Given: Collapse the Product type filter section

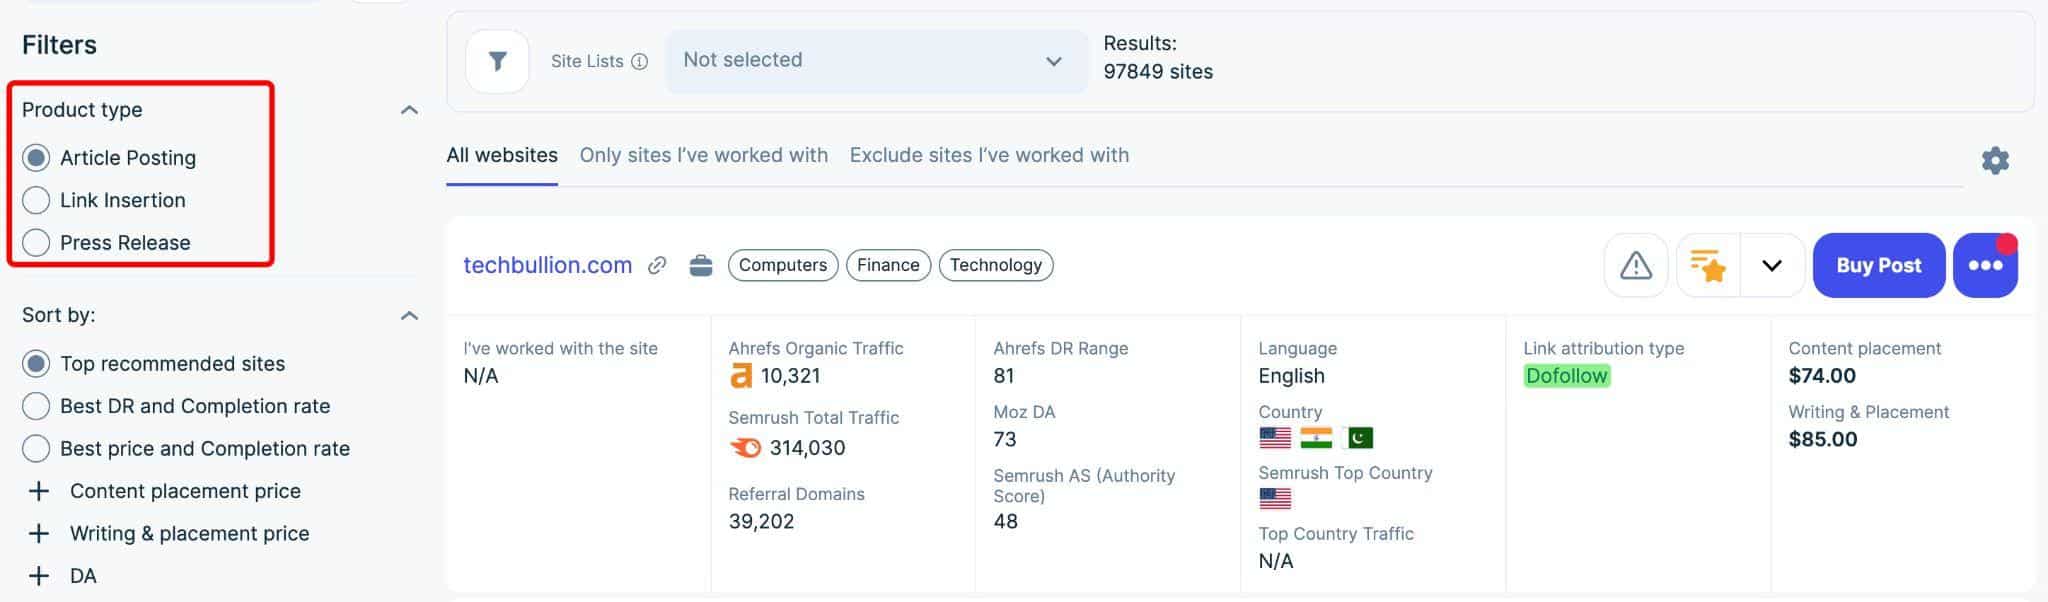Looking at the screenshot, I should [409, 110].
